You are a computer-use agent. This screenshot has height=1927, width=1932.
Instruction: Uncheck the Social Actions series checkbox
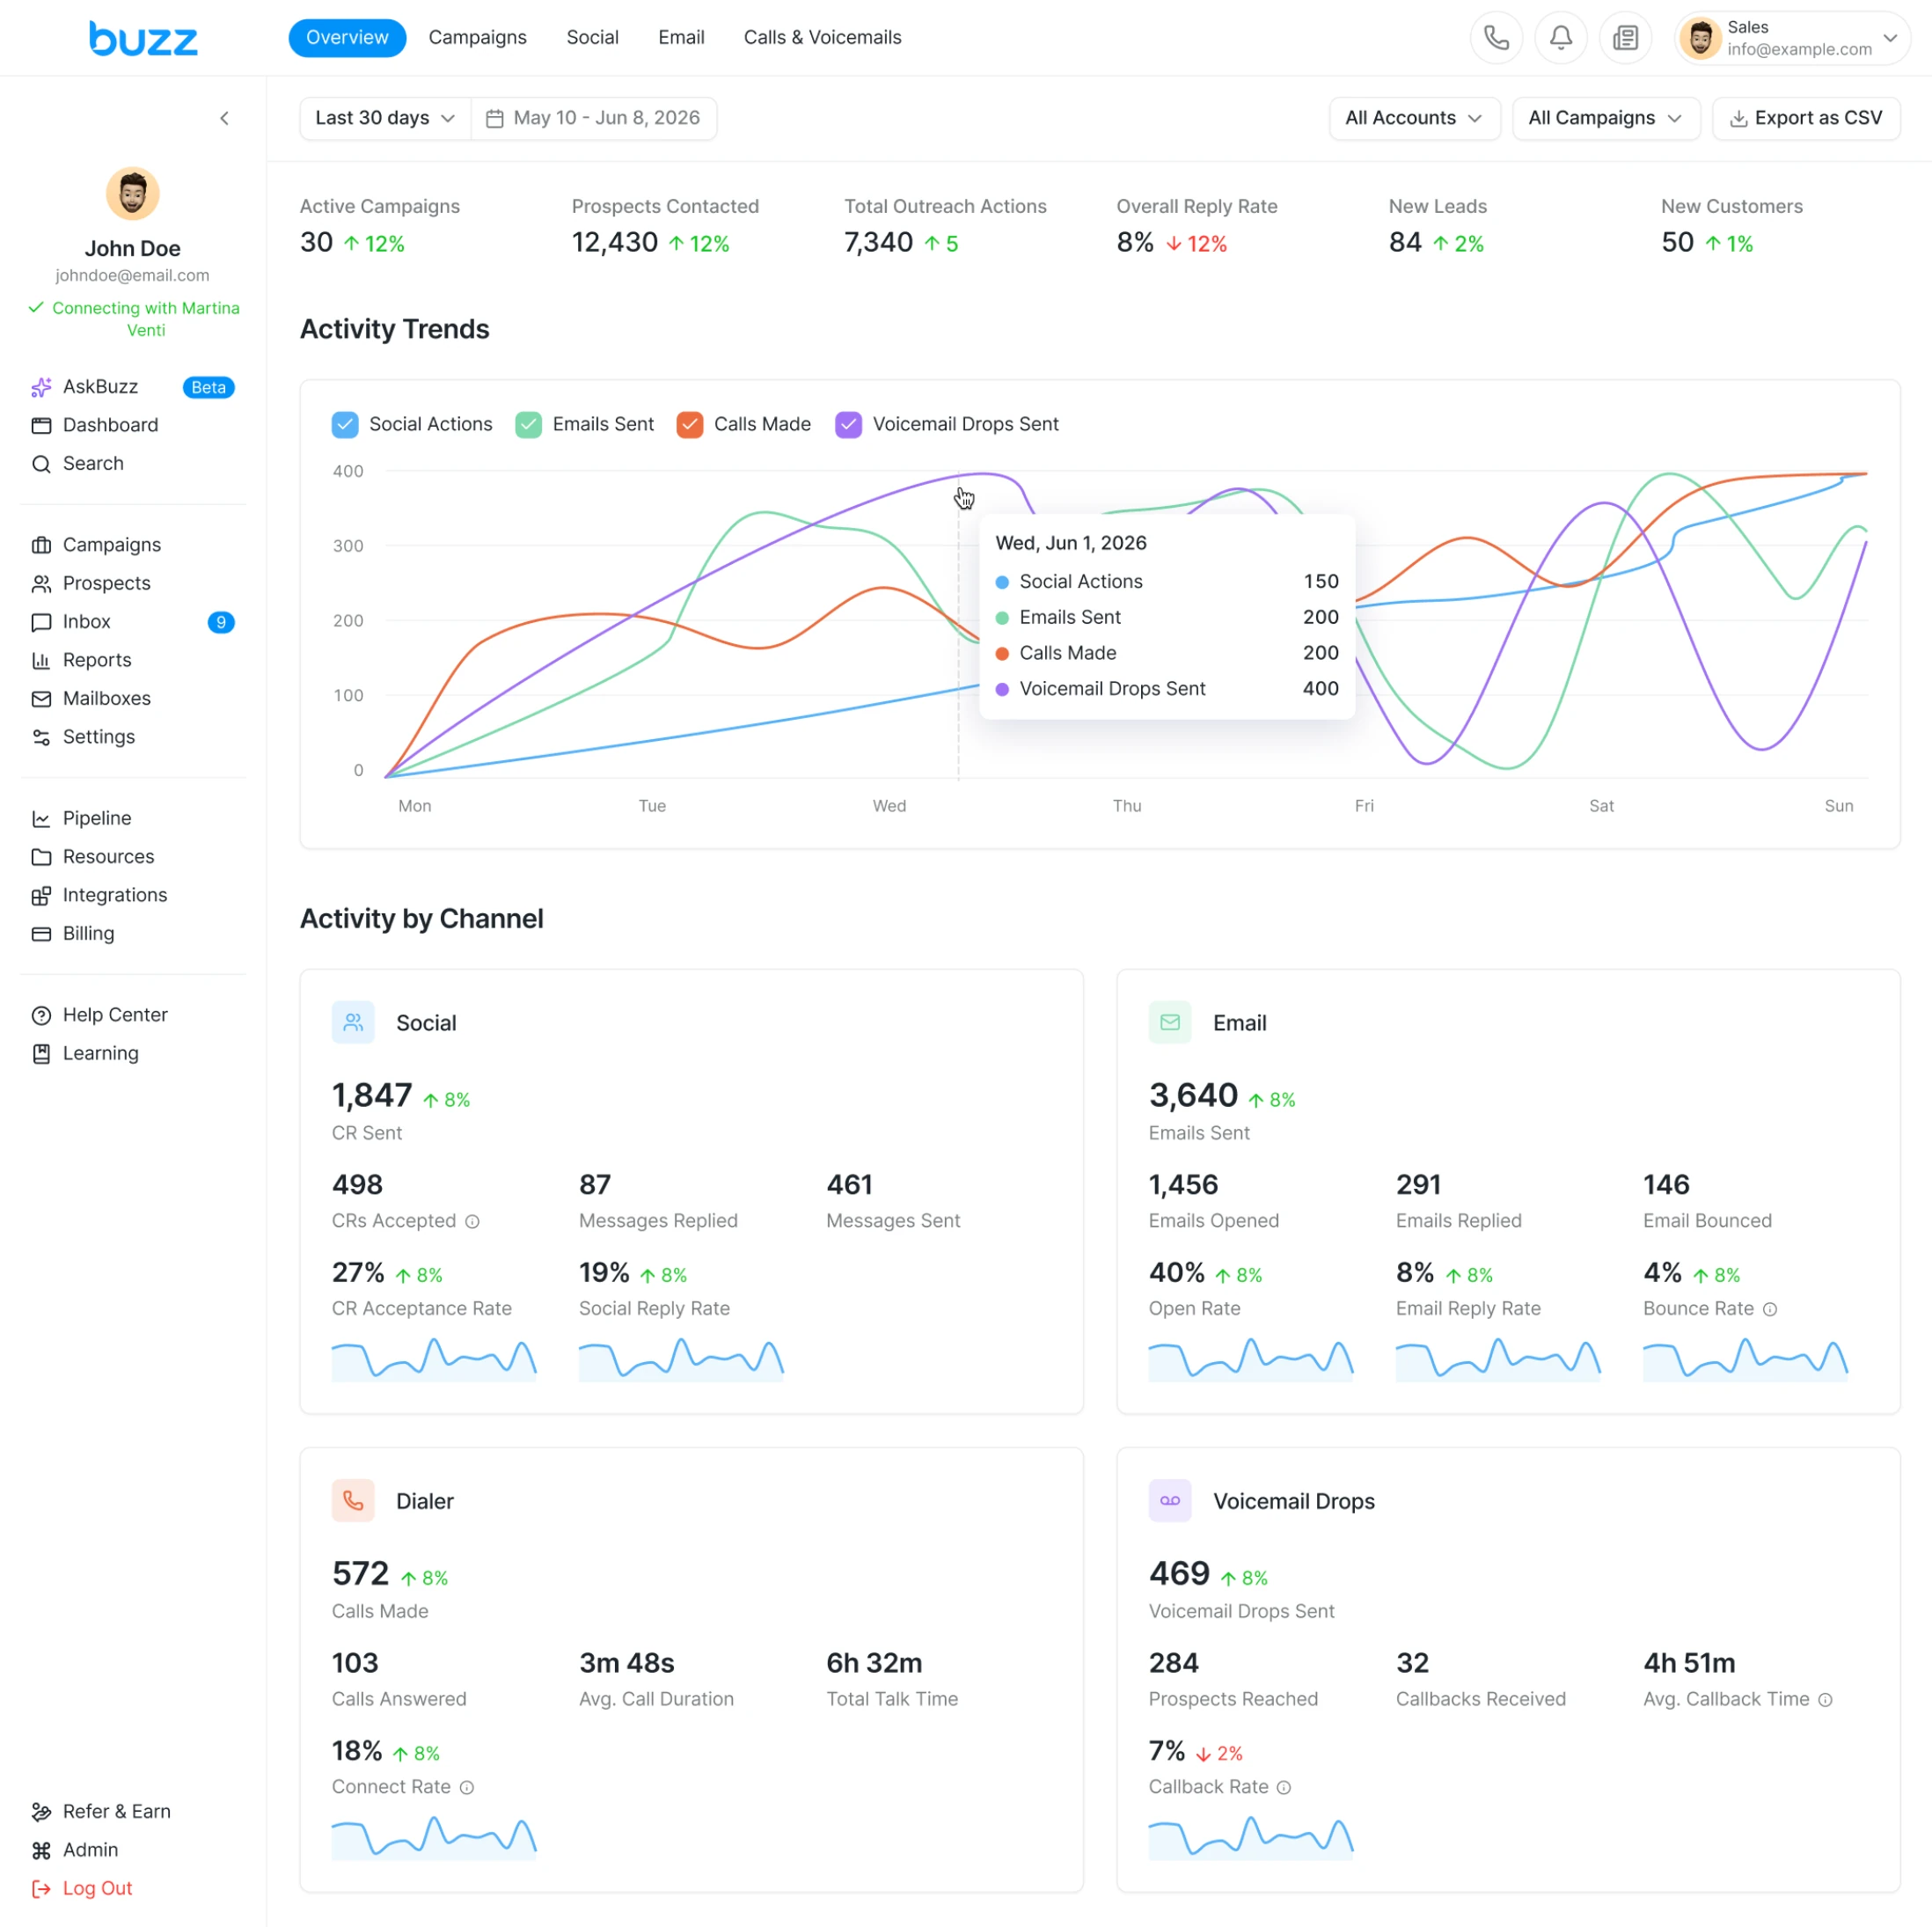[345, 424]
